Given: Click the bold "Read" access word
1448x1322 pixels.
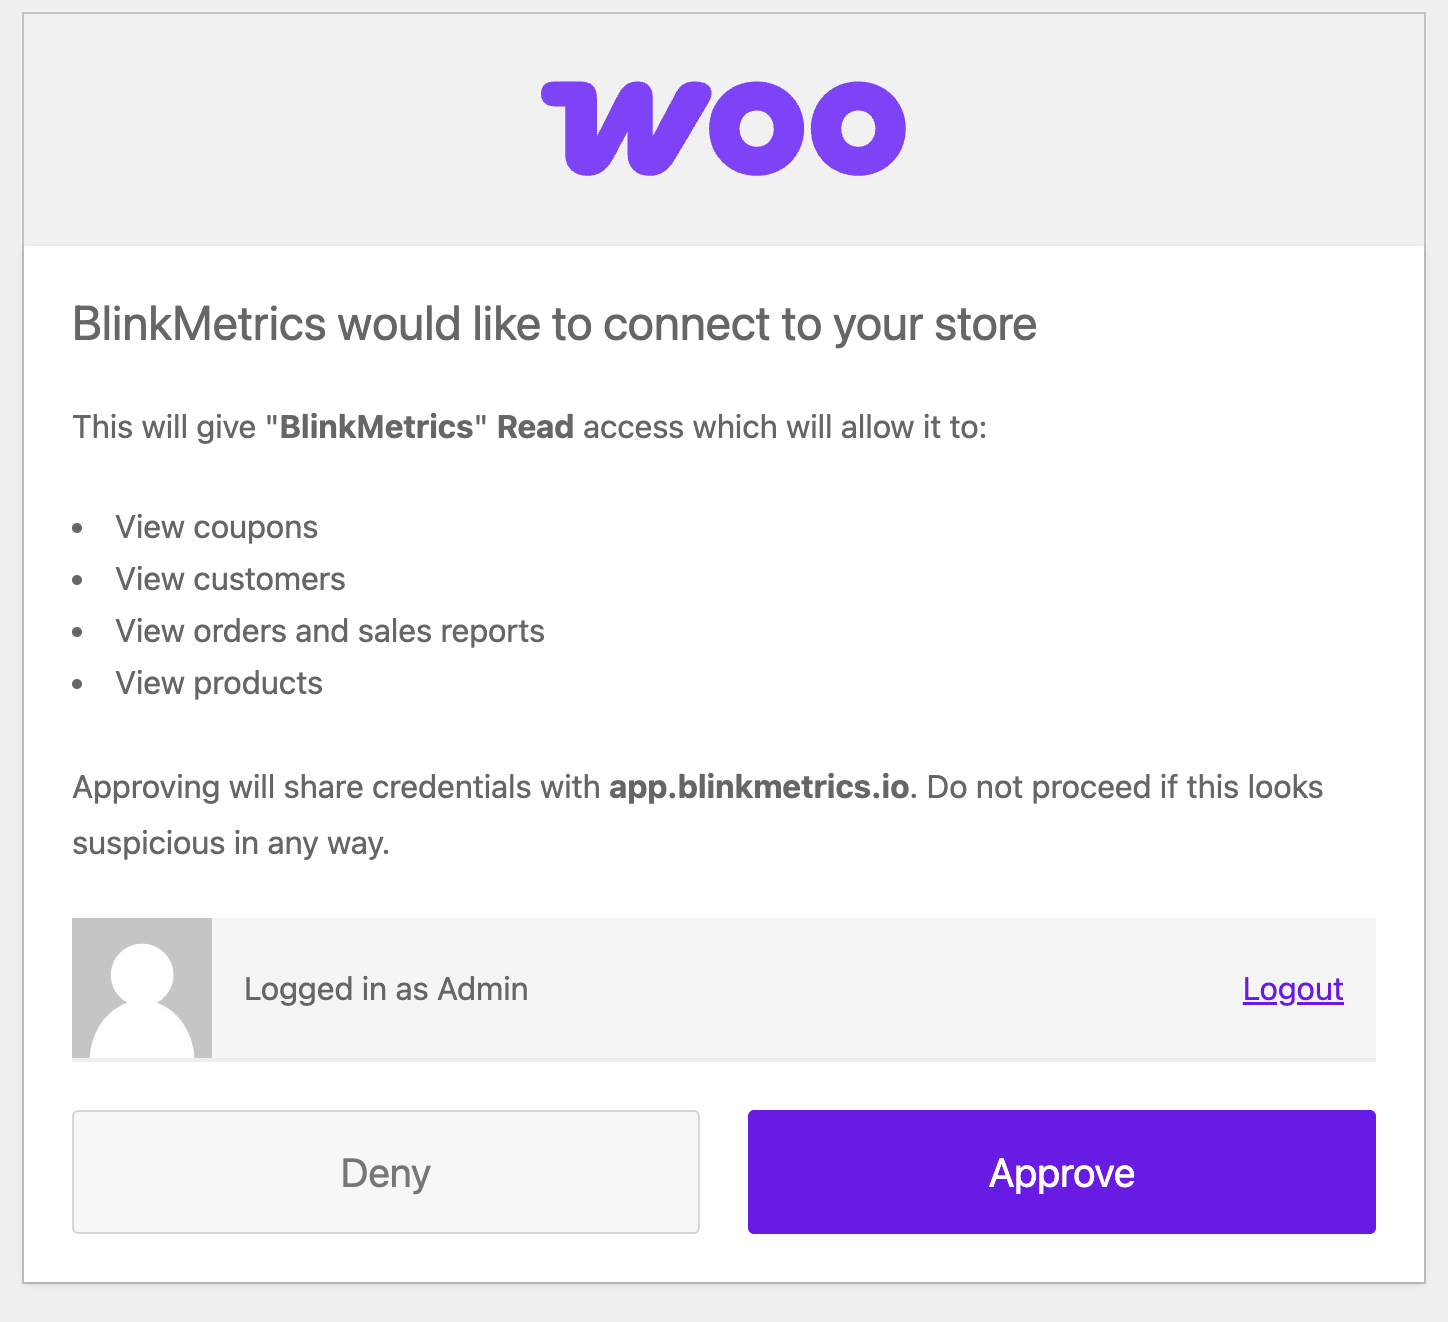Looking at the screenshot, I should pos(535,427).
